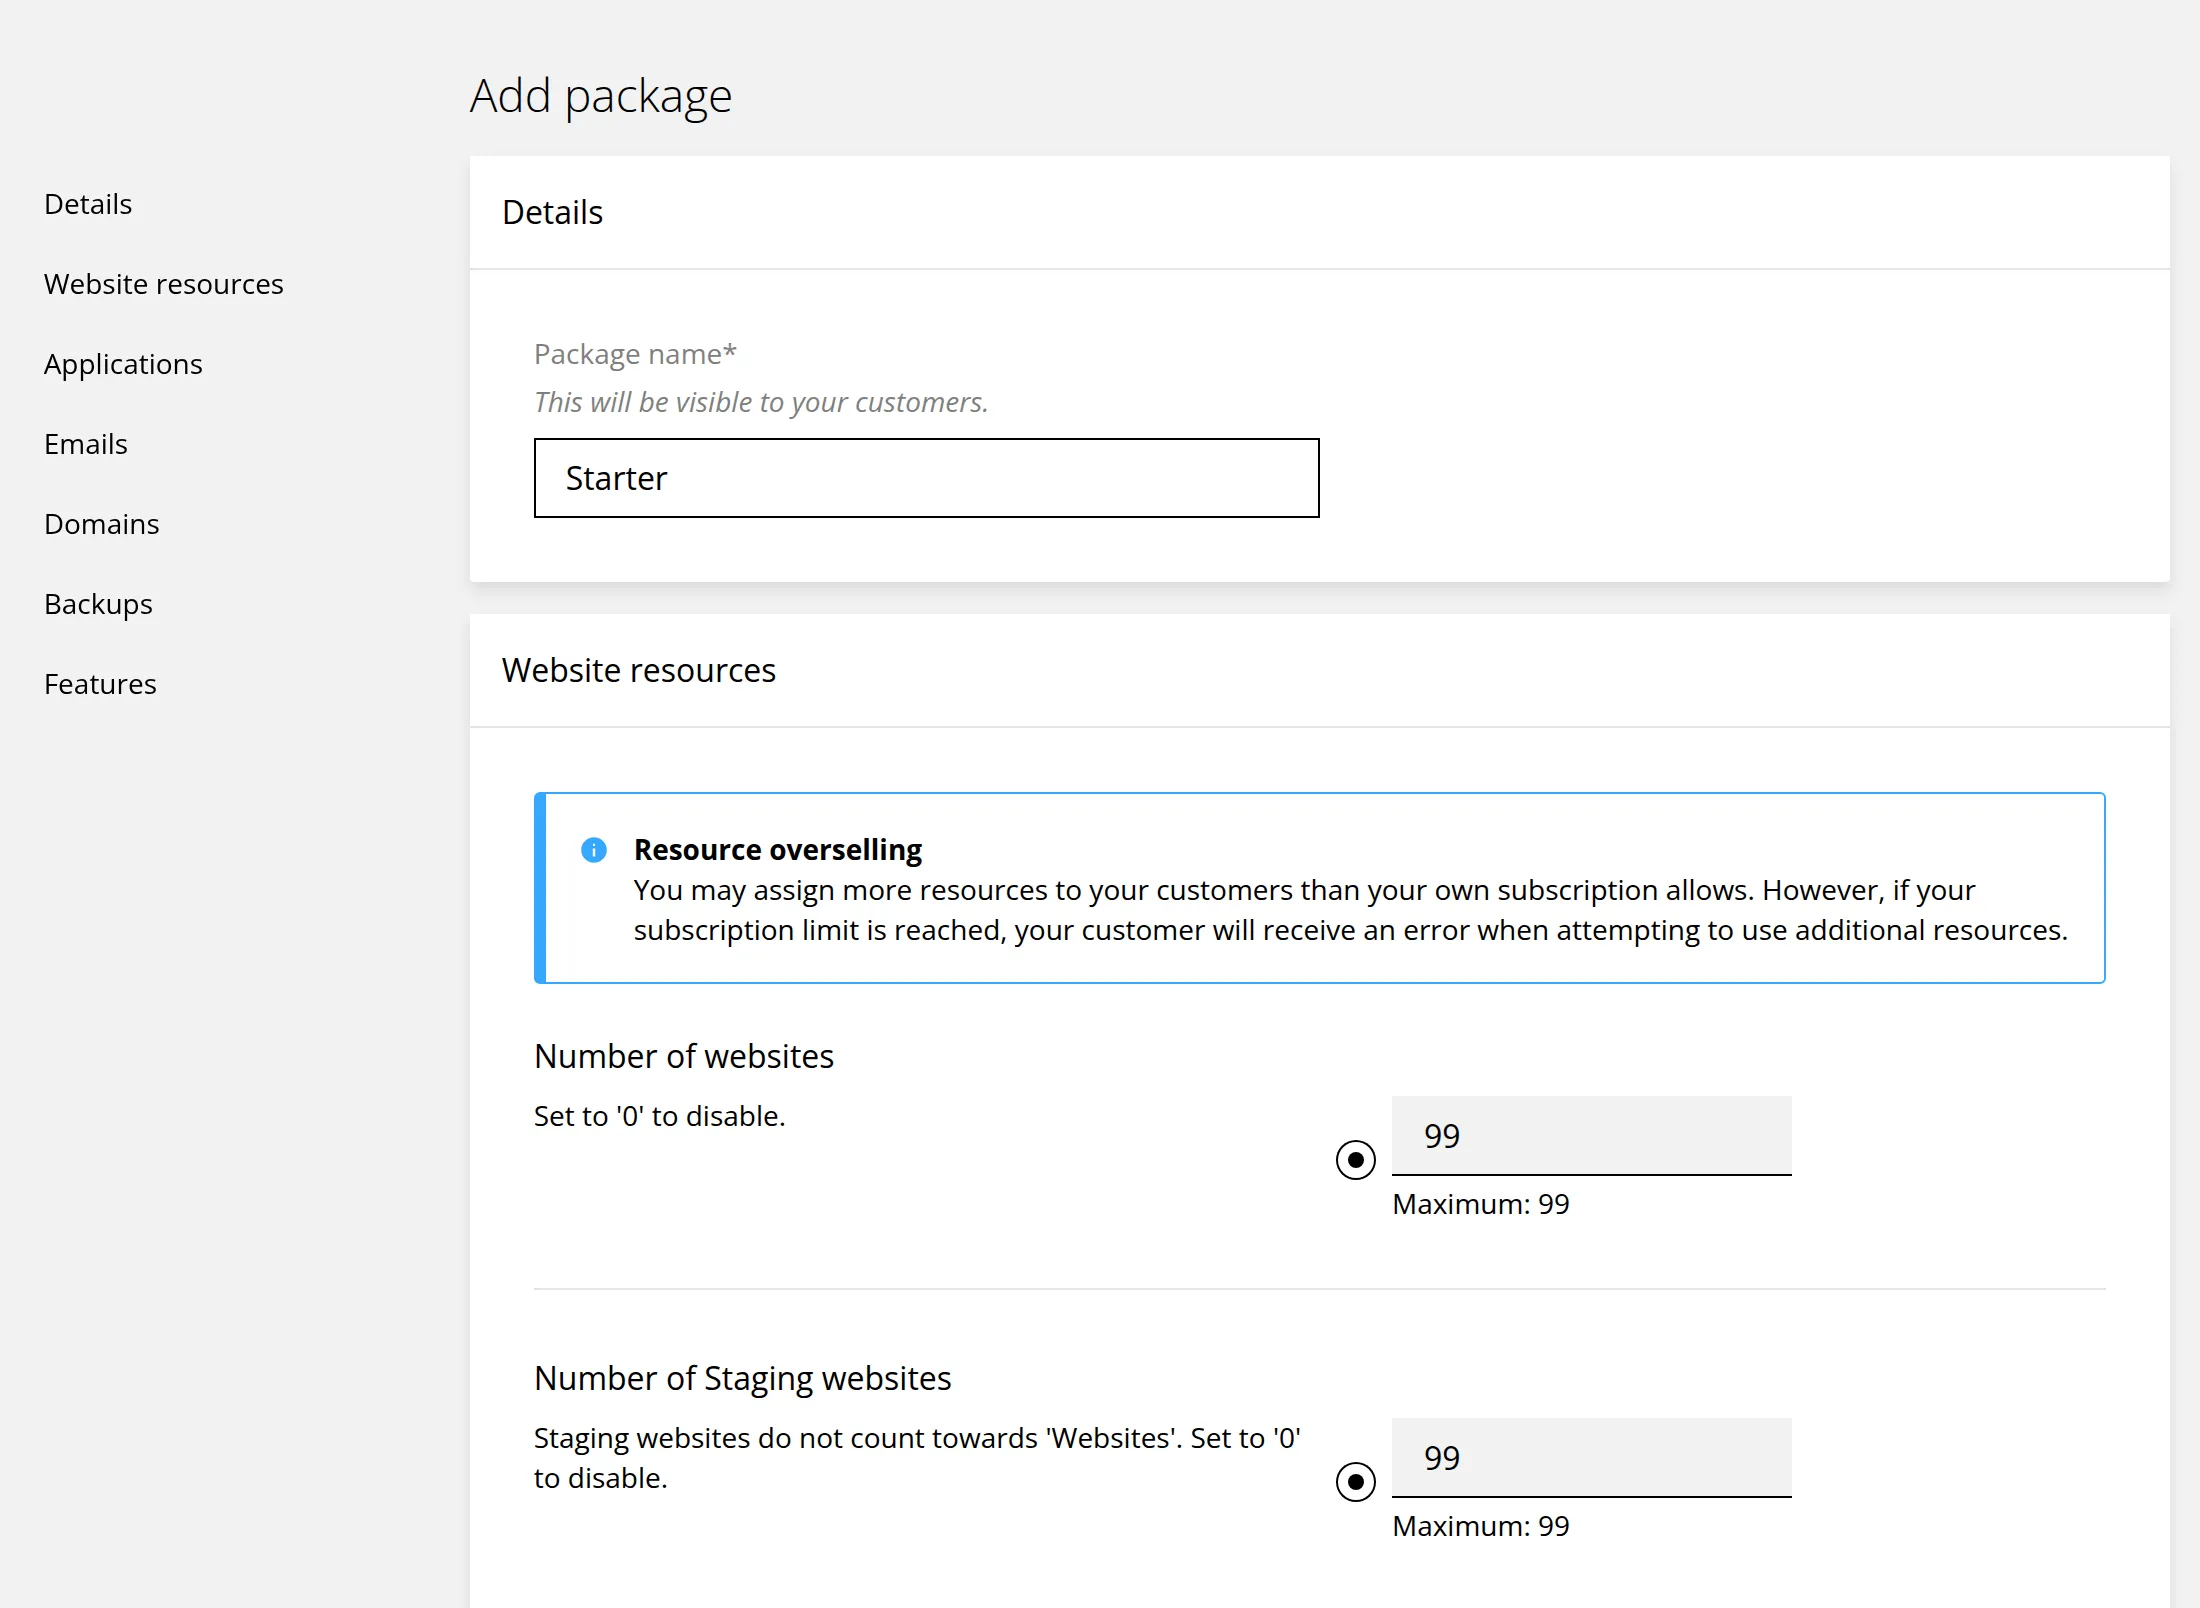Screen dimensions: 2200x1608
Task: Click the 'Staging websites do not count' description
Action: click(x=917, y=1458)
